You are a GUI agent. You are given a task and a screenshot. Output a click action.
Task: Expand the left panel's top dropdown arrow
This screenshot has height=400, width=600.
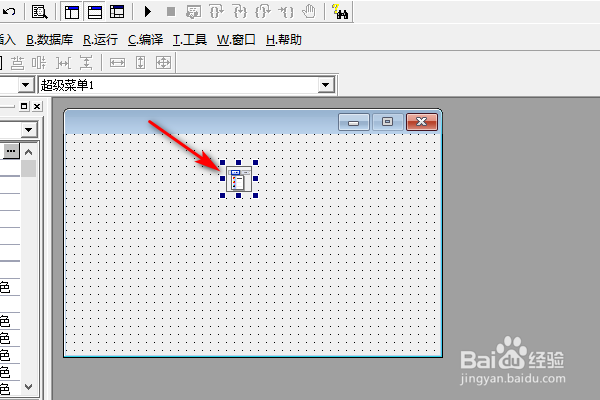pos(28,130)
